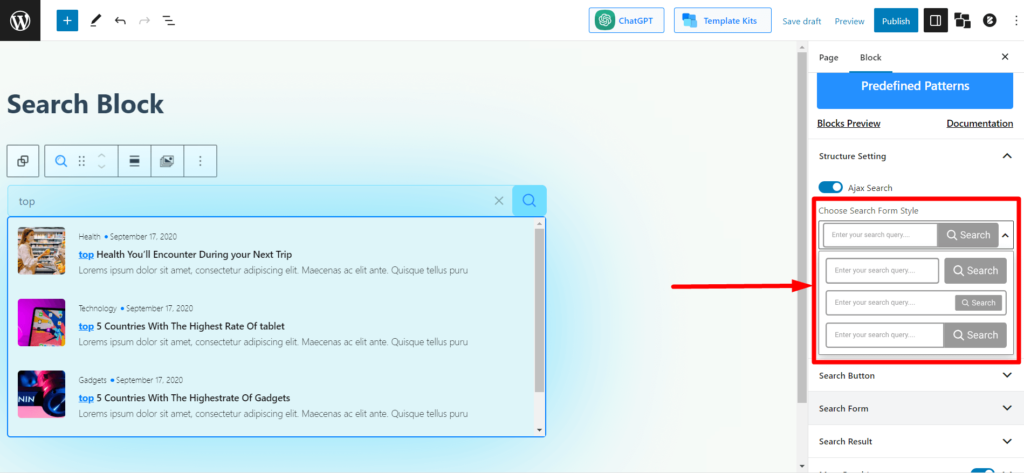Expand the Search Result section
The width and height of the screenshot is (1024, 473).
click(x=915, y=442)
